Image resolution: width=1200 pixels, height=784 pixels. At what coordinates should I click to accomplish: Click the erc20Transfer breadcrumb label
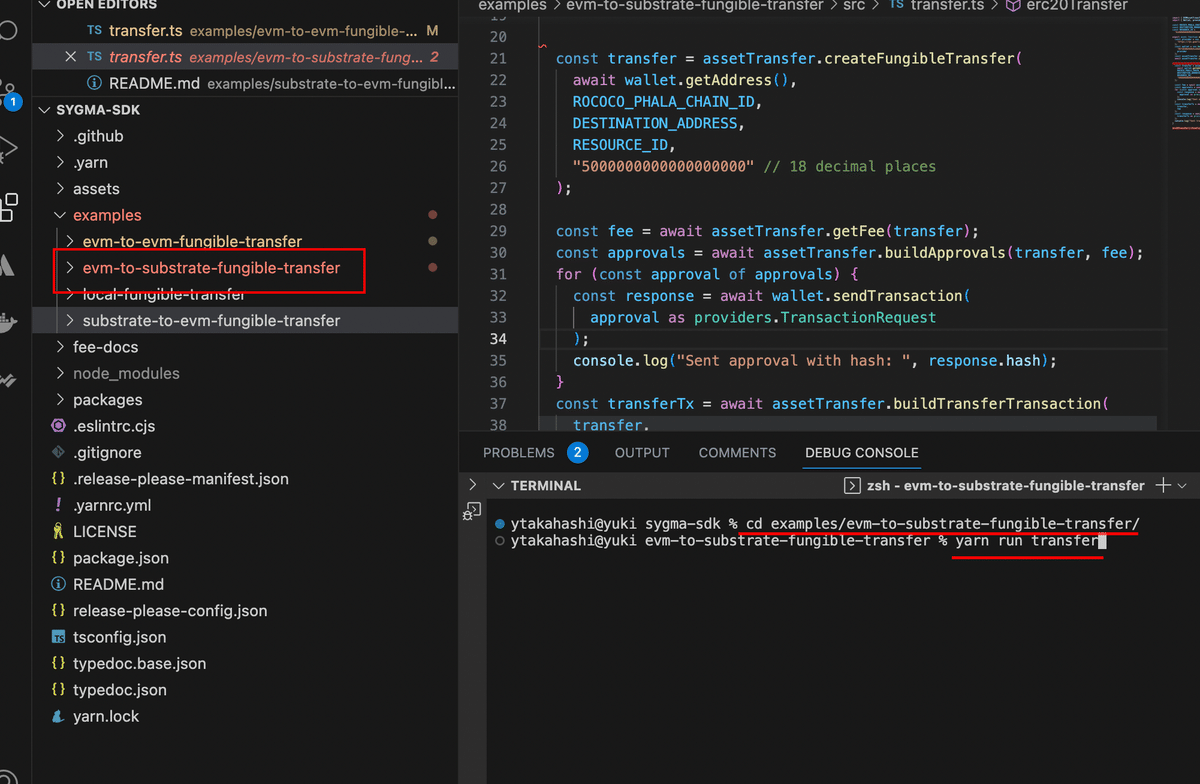(x=1077, y=5)
